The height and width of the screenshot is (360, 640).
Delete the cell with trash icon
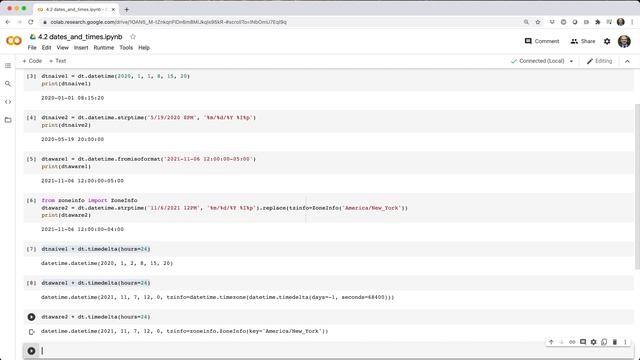(x=615, y=342)
